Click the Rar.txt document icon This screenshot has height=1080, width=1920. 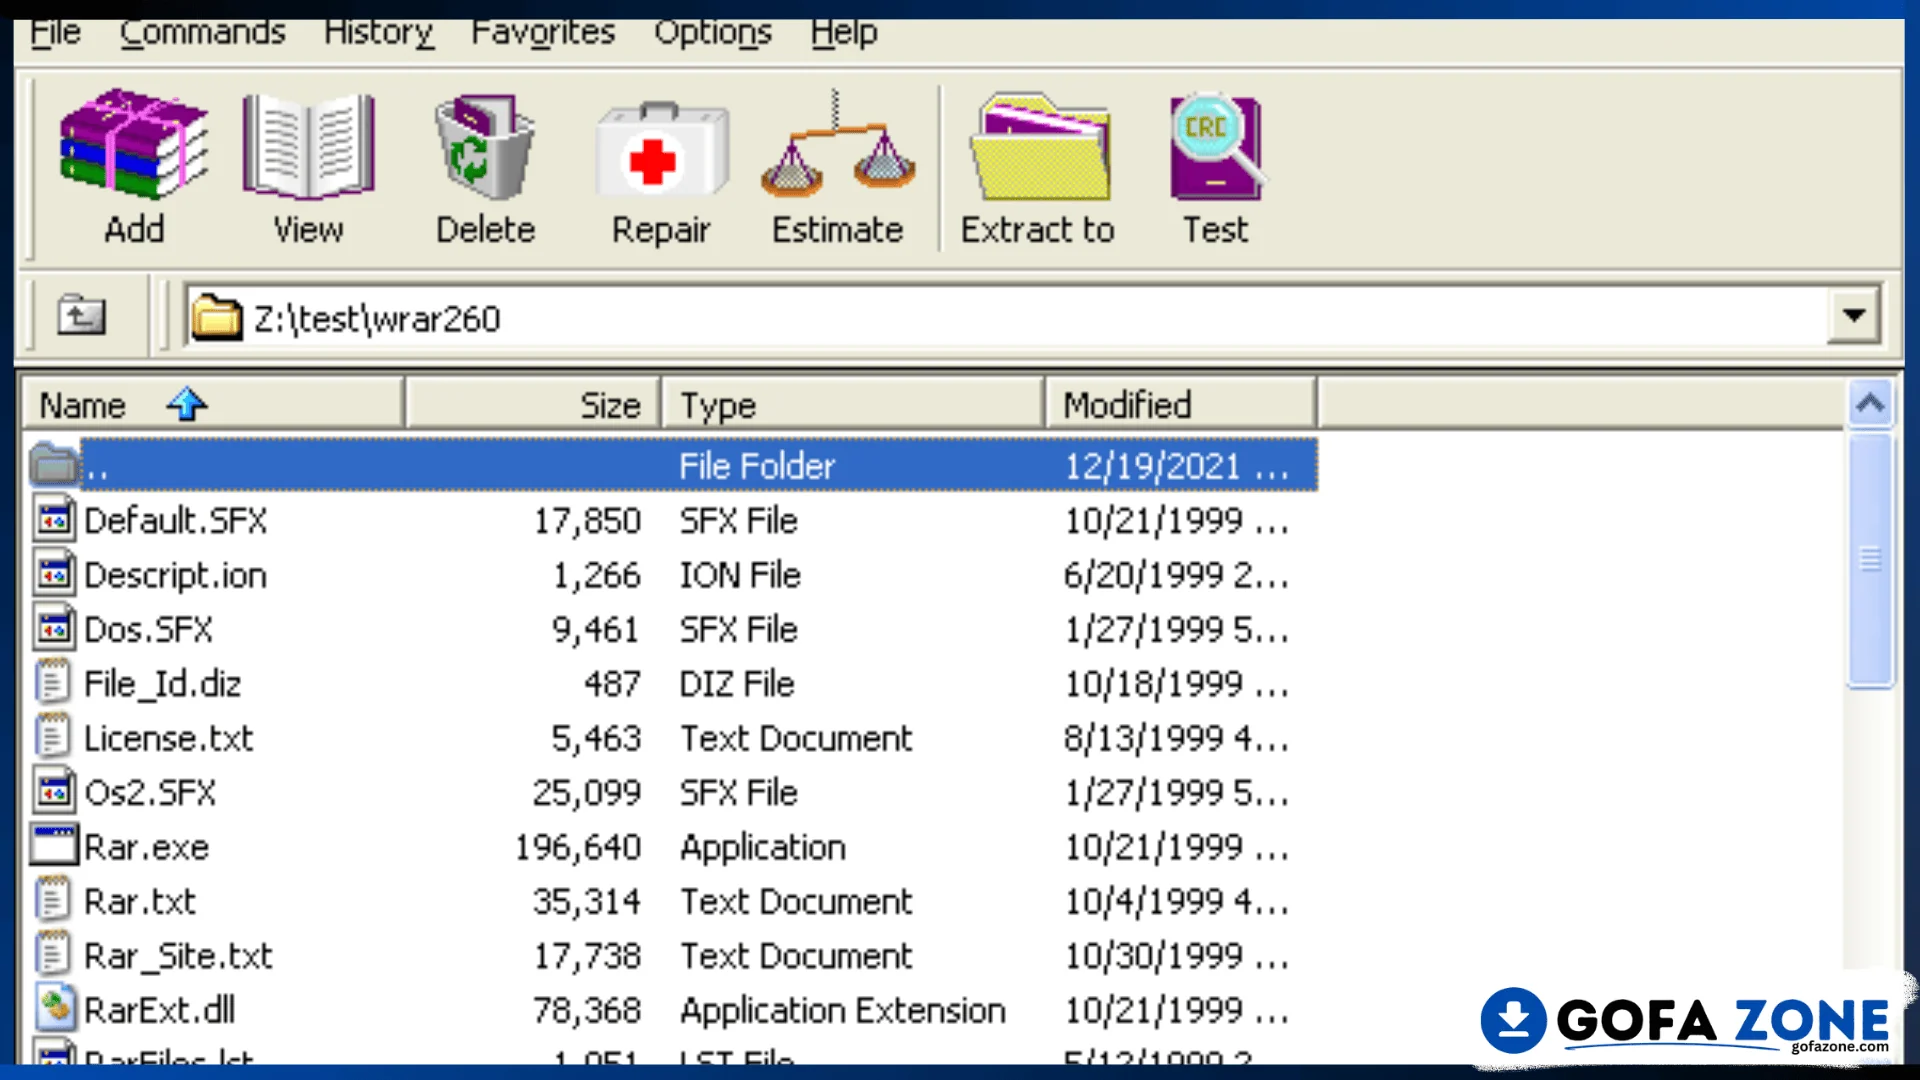point(53,901)
